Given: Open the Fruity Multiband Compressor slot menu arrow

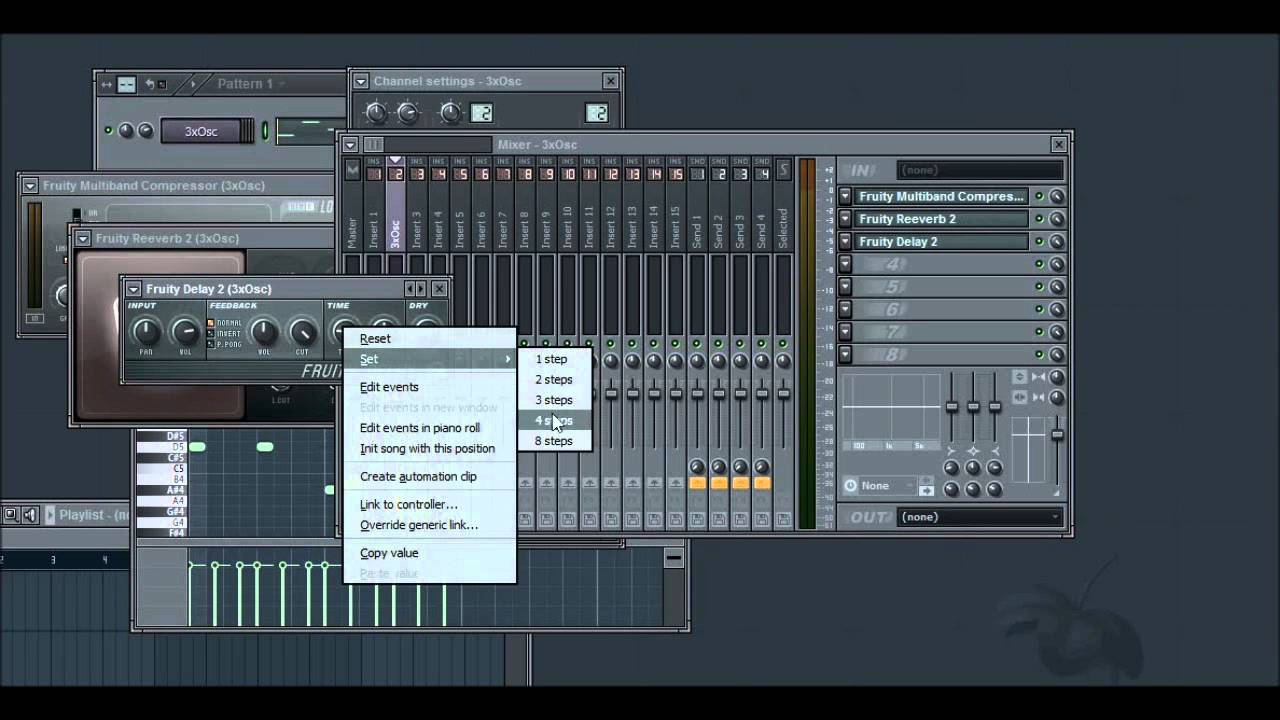Looking at the screenshot, I should point(845,197).
